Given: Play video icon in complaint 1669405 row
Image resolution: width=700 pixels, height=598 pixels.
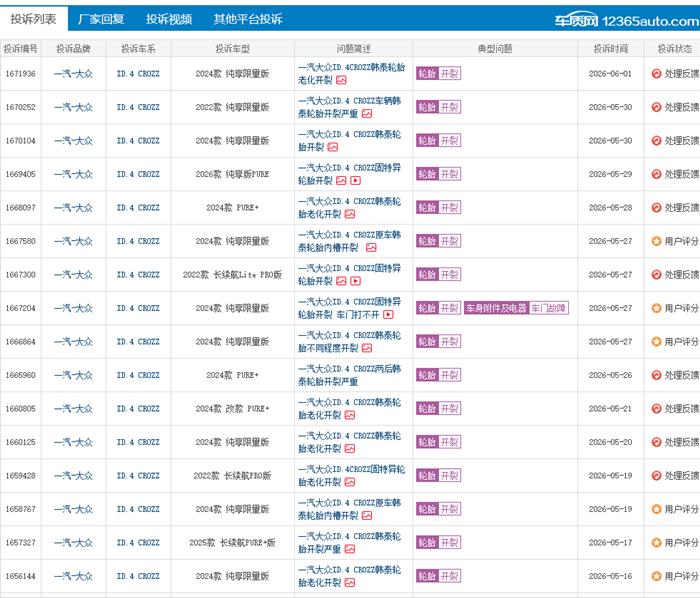Looking at the screenshot, I should click(355, 181).
